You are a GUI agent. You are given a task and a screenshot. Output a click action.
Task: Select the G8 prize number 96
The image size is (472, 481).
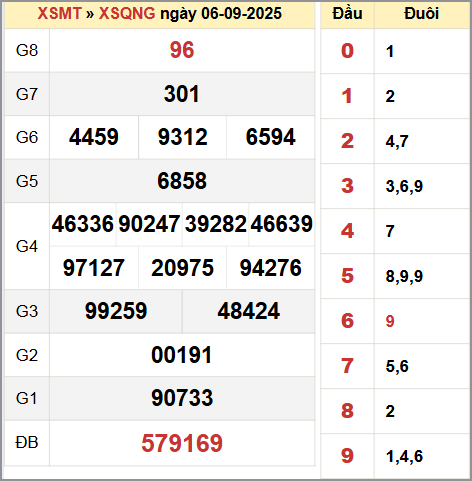[x=182, y=50]
